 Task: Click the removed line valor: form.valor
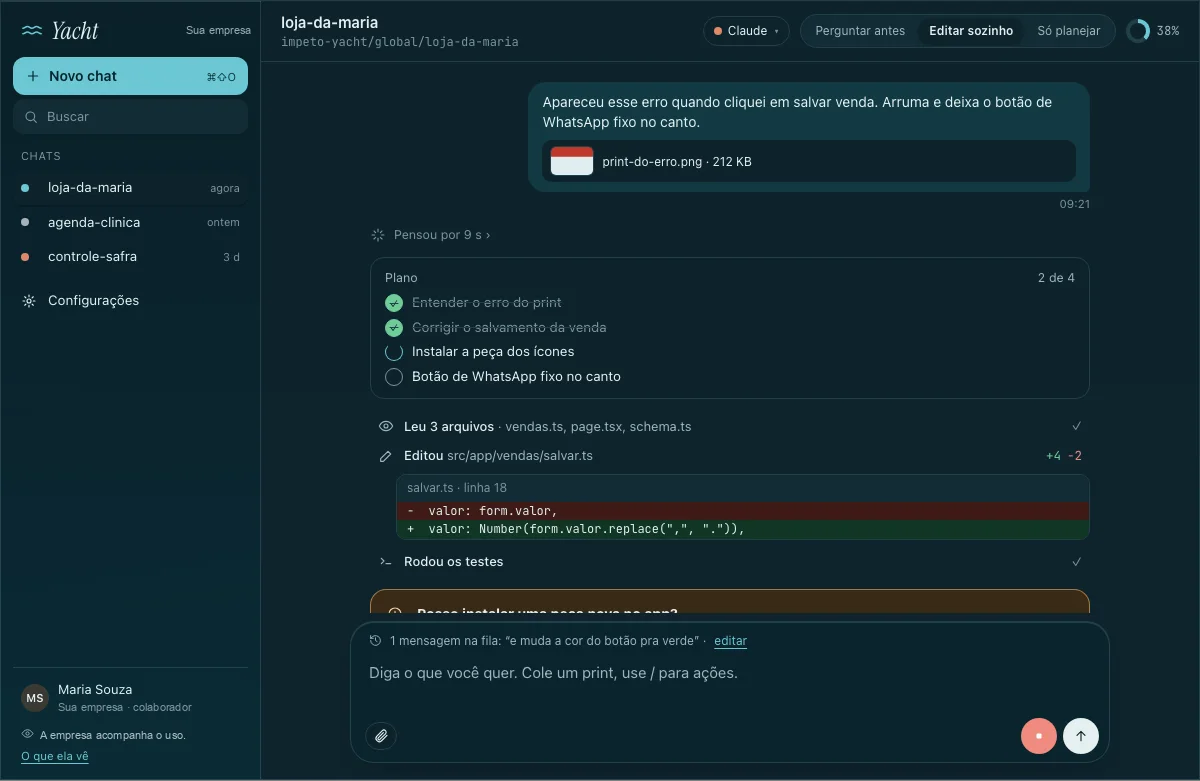pyautogui.click(x=743, y=511)
